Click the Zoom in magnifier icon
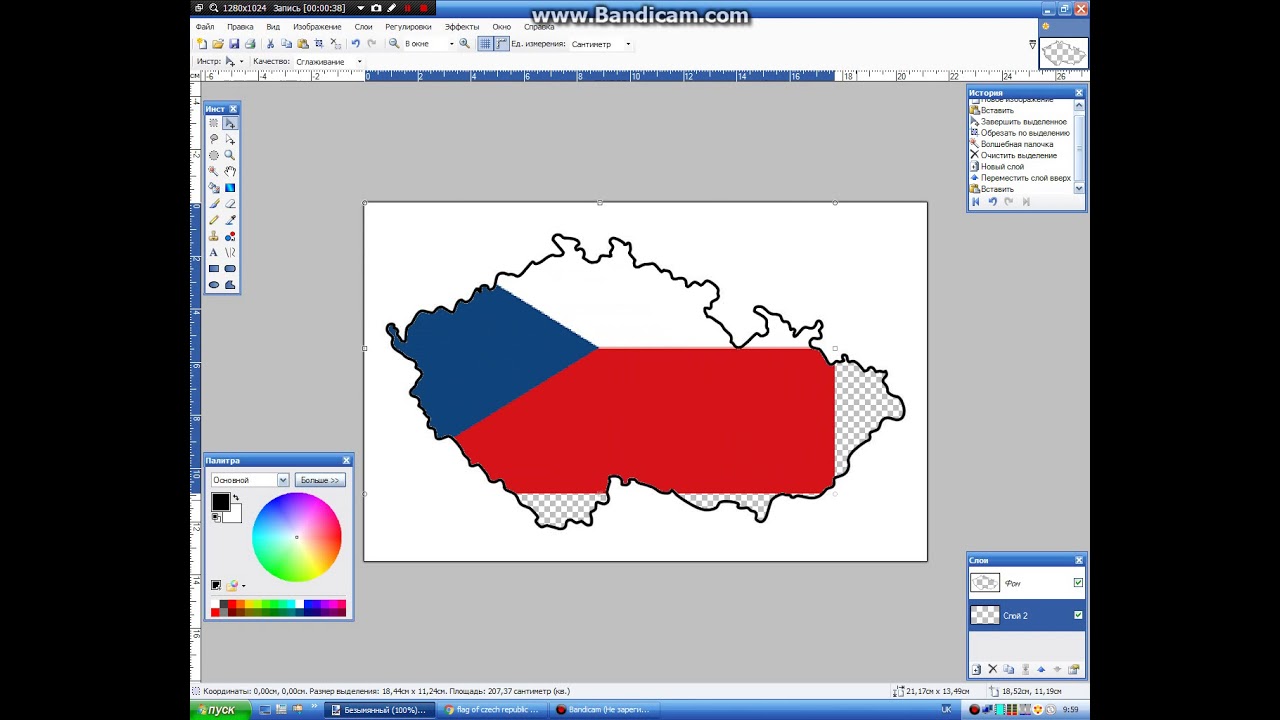 tap(464, 44)
